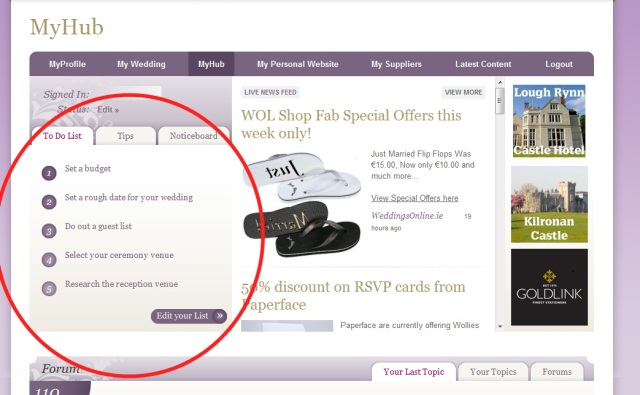Select the number 5 circle beside reception venue item
Viewport: 640px width, 395px height.
[x=49, y=289]
